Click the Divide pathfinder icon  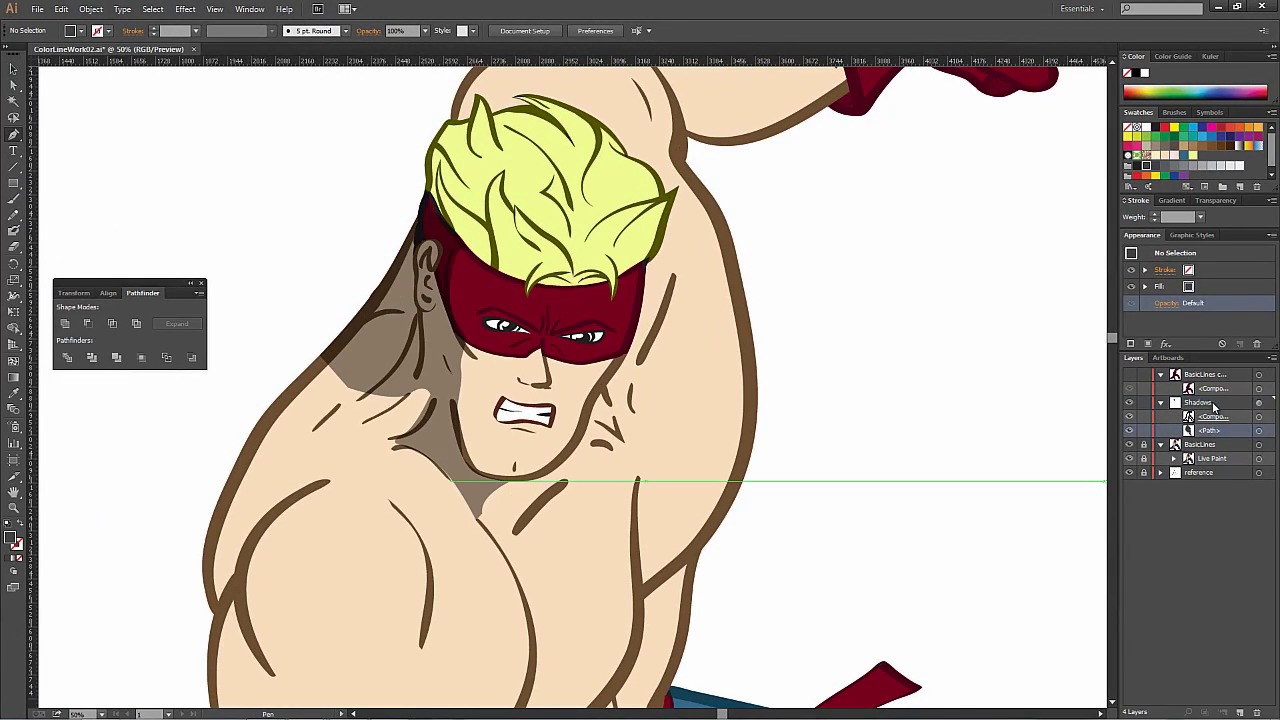point(67,358)
